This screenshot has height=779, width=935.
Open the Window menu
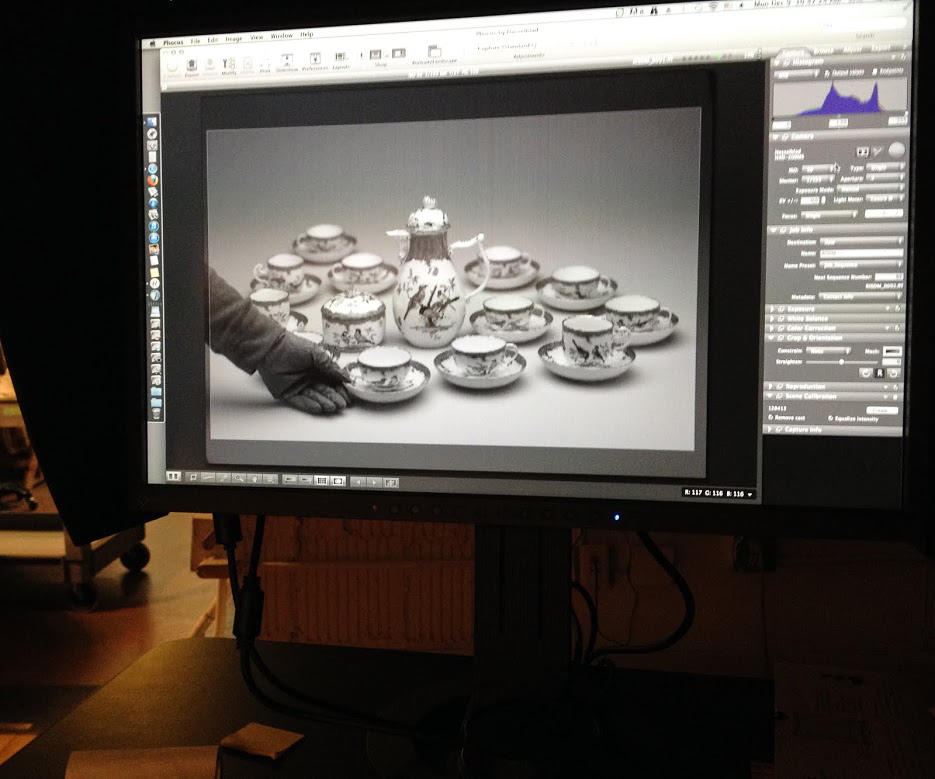[282, 37]
